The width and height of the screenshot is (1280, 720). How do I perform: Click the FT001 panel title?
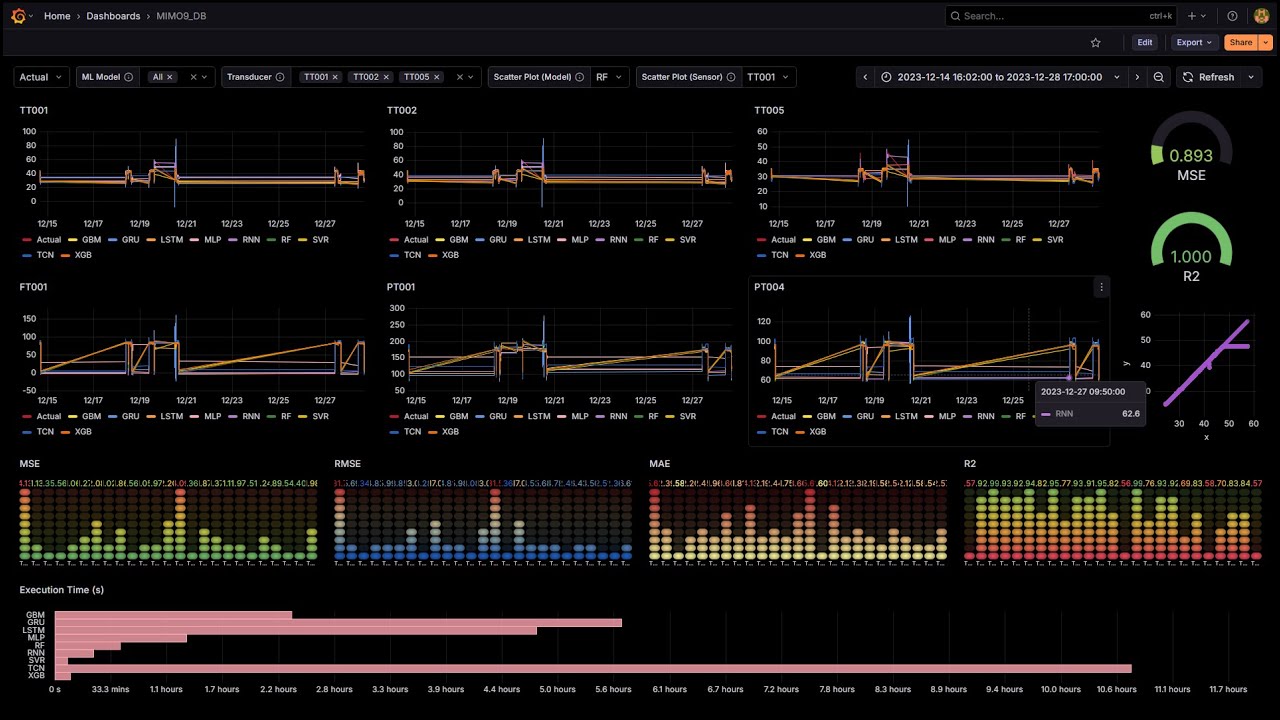pyautogui.click(x=33, y=287)
